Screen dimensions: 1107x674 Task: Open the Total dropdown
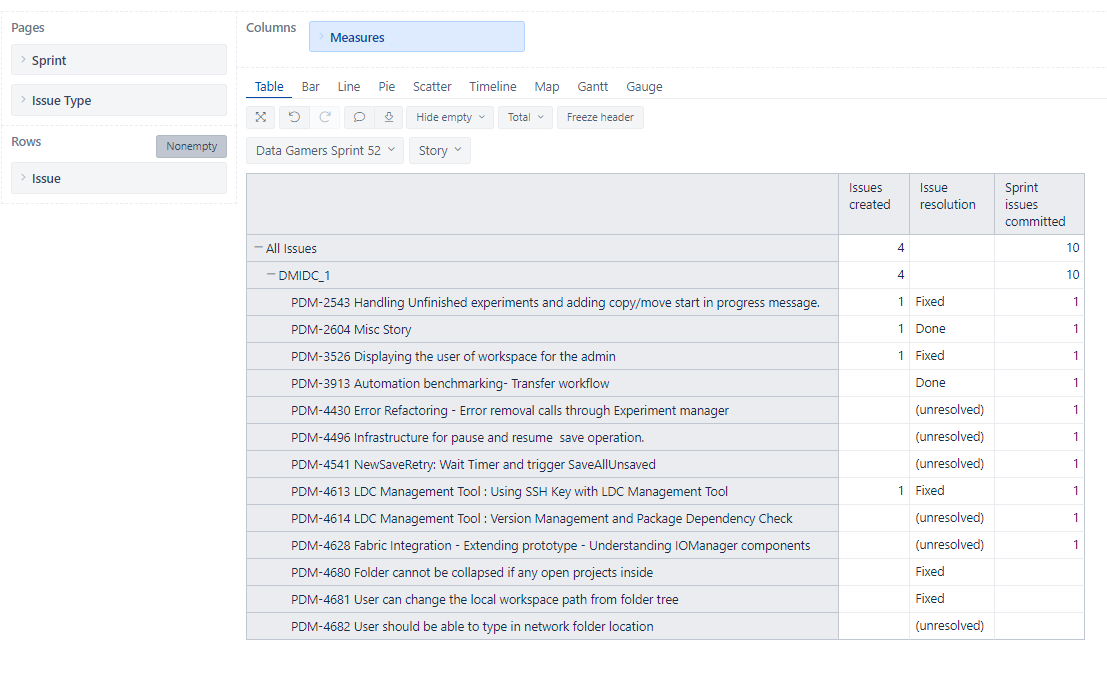[x=525, y=117]
